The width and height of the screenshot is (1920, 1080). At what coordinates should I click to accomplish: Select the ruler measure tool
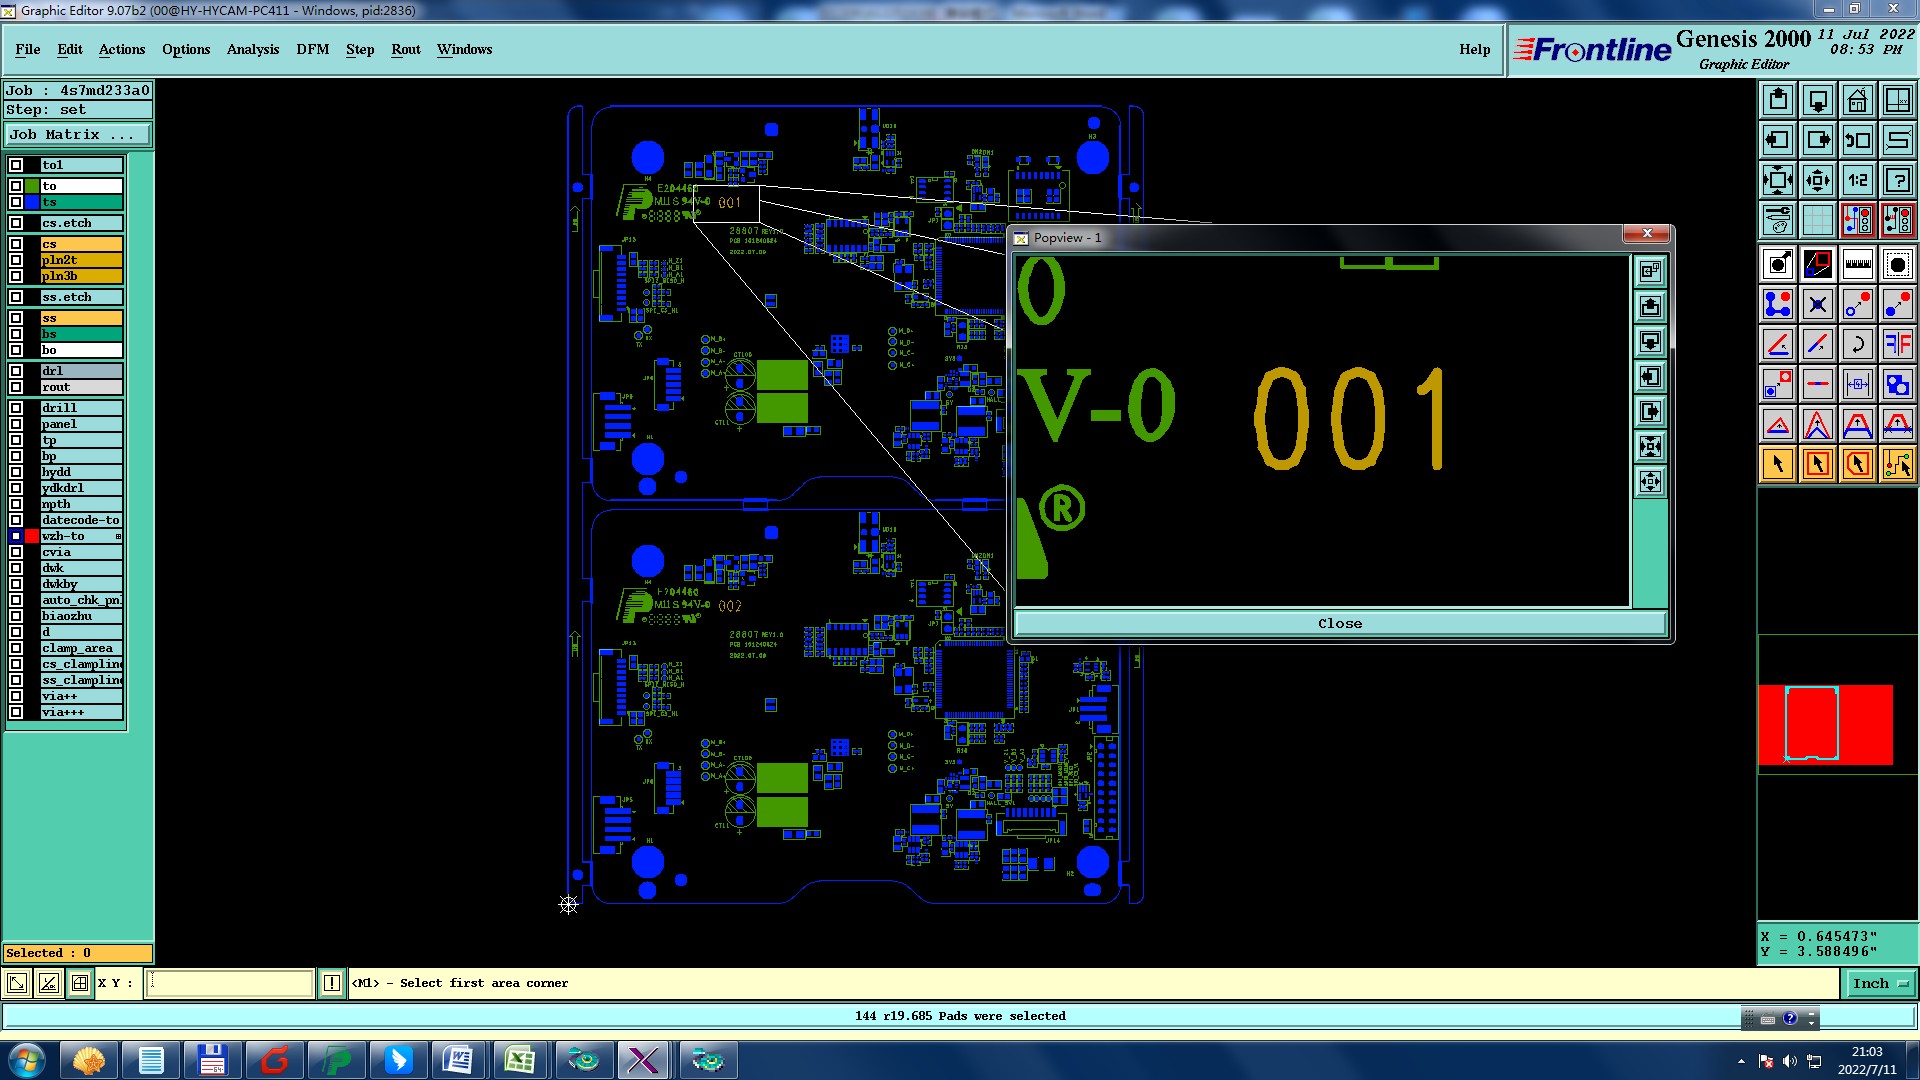pyautogui.click(x=1857, y=264)
